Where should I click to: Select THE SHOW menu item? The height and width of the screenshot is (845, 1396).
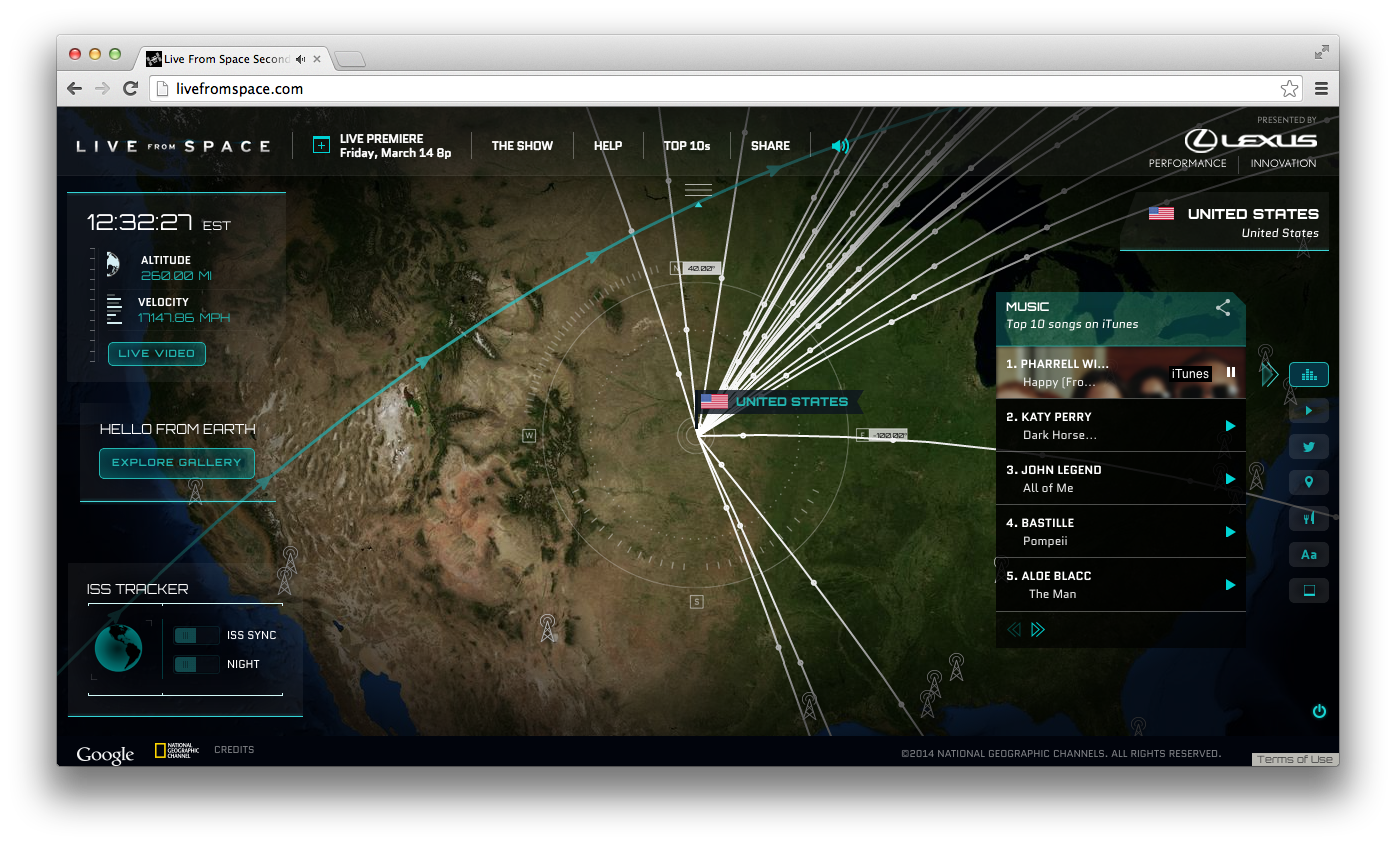pyautogui.click(x=522, y=145)
